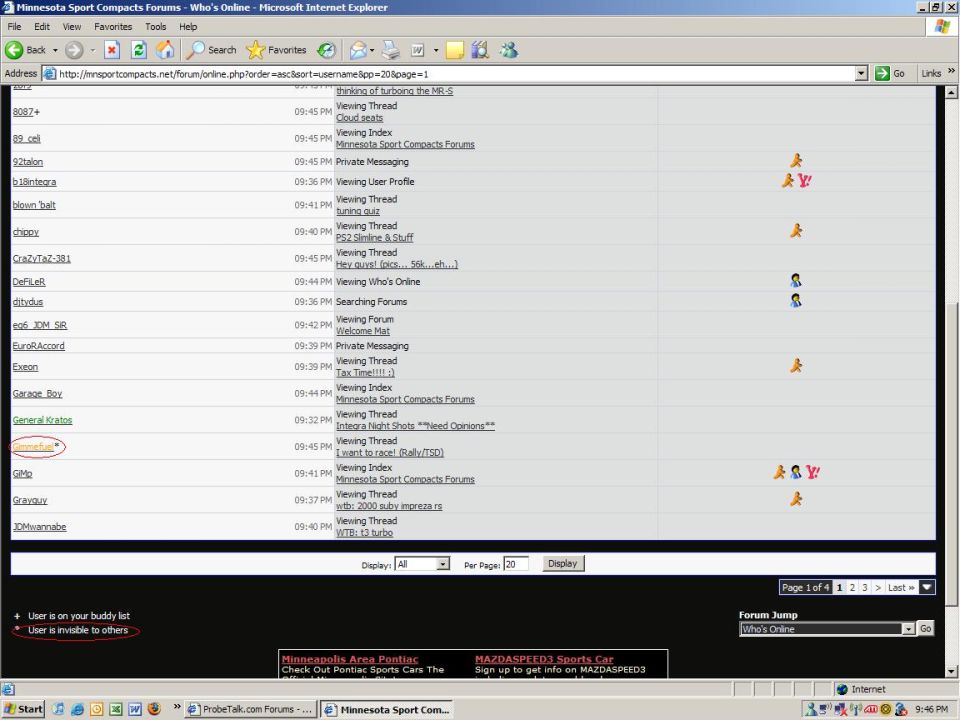The width and height of the screenshot is (960, 720).
Task: Open pagination page-jump dropdown arrow
Action: (x=927, y=587)
